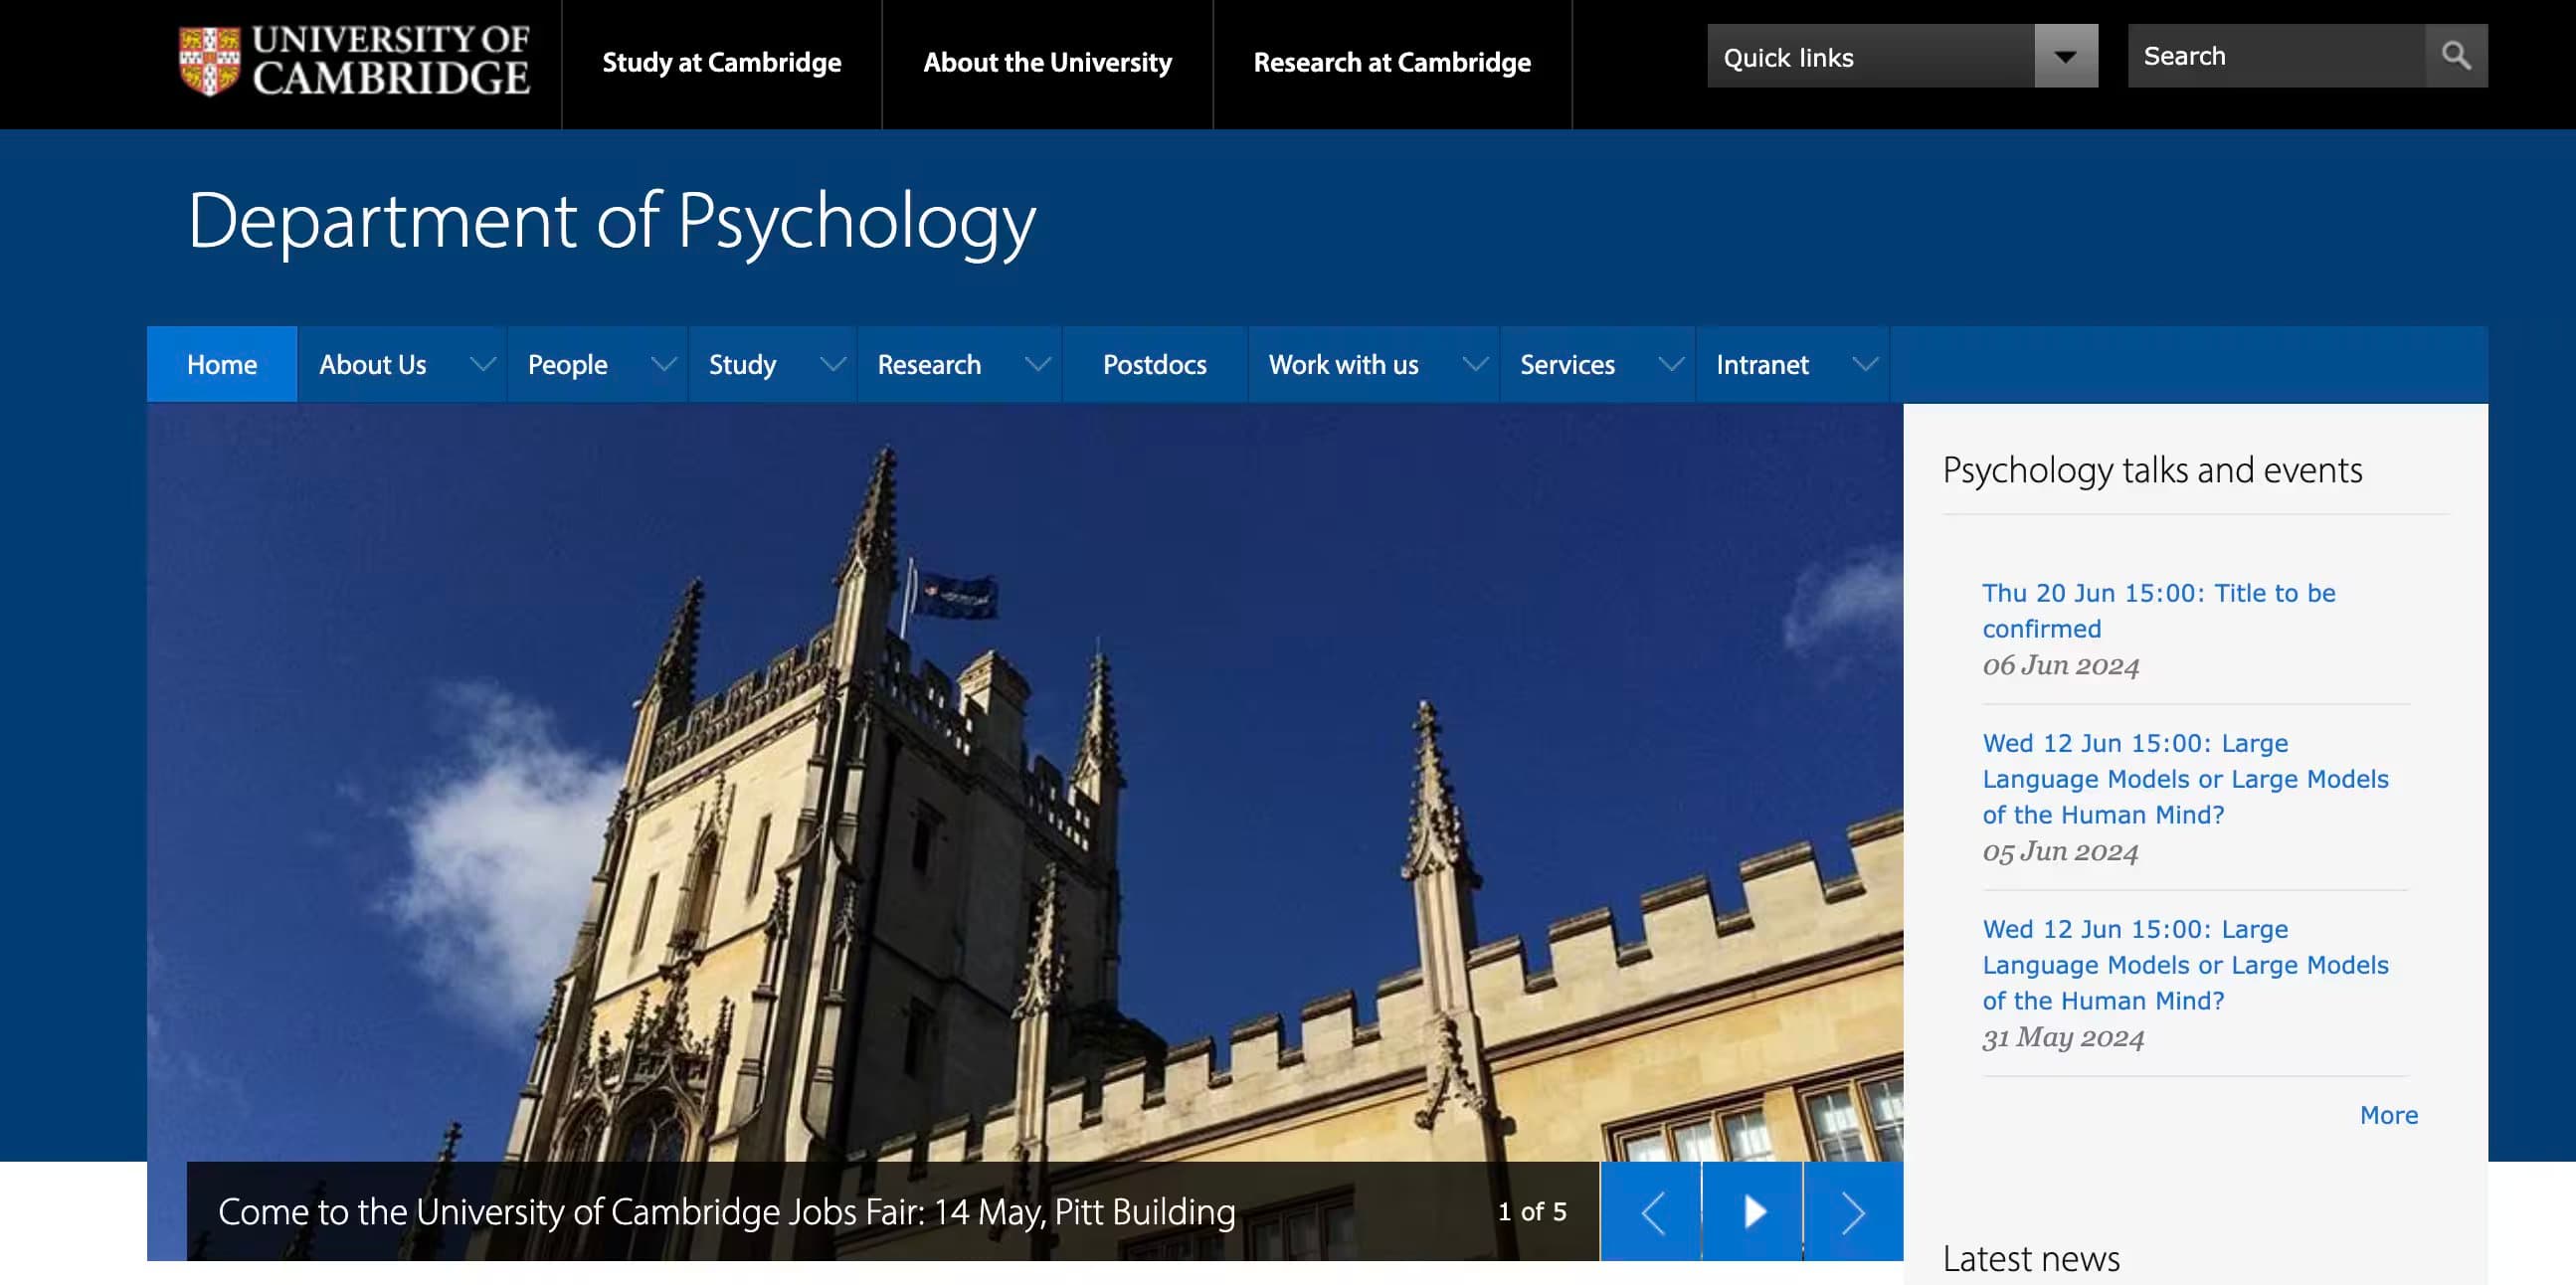This screenshot has width=2576, height=1285.
Task: Open the Services menu item
Action: [1567, 364]
